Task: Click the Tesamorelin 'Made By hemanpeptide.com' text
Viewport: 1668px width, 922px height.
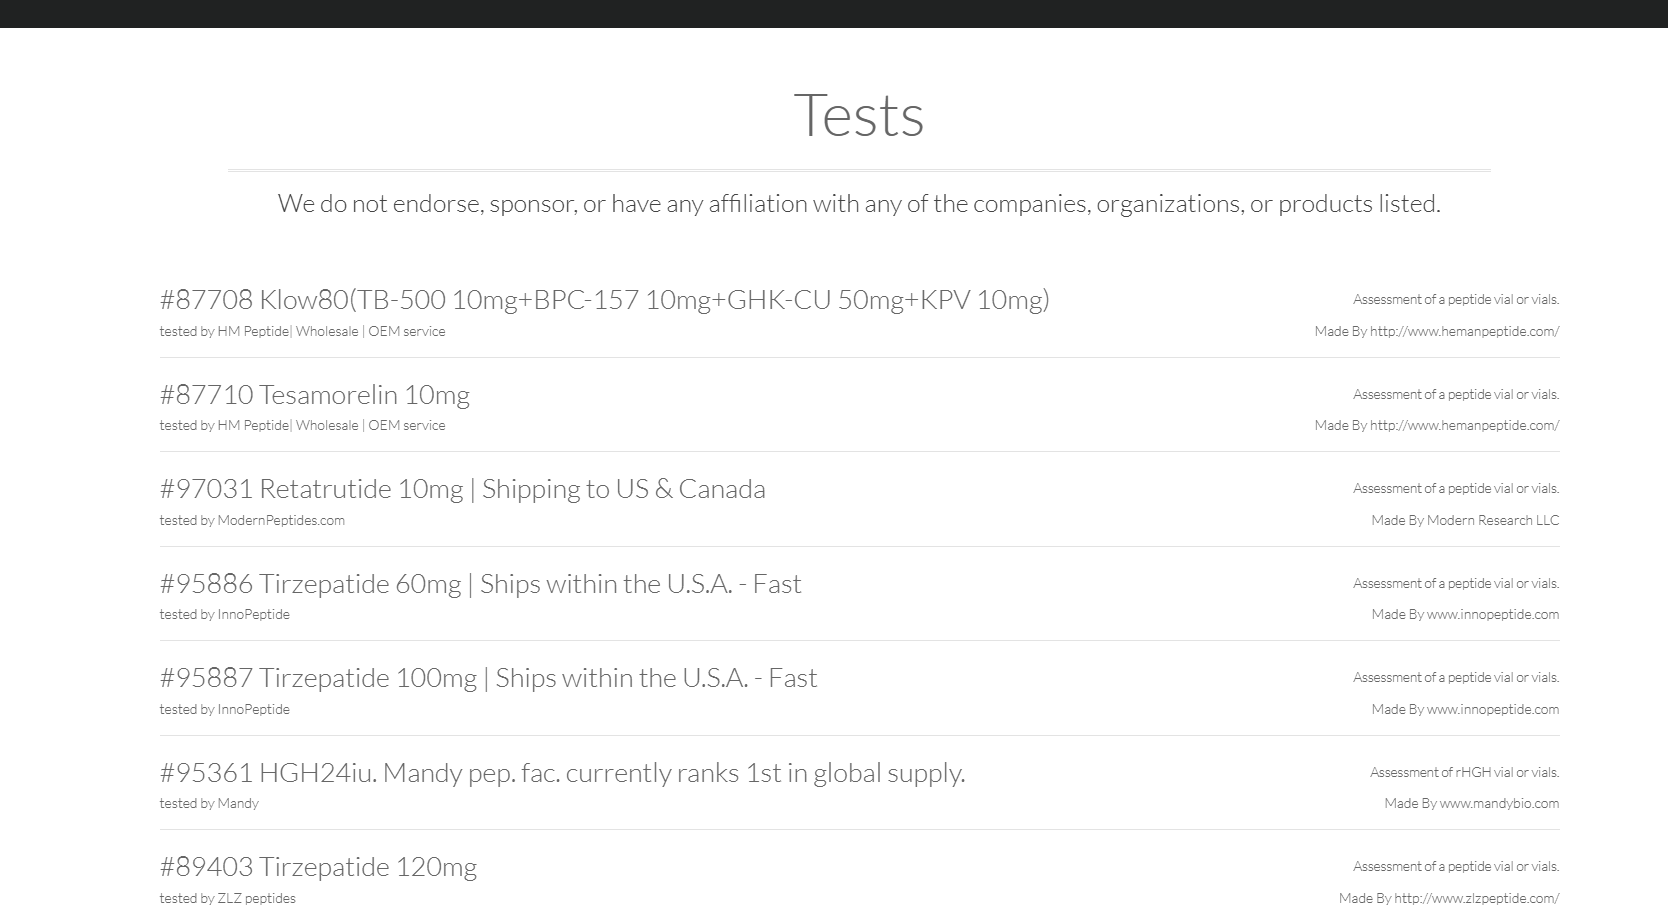Action: 1436,425
